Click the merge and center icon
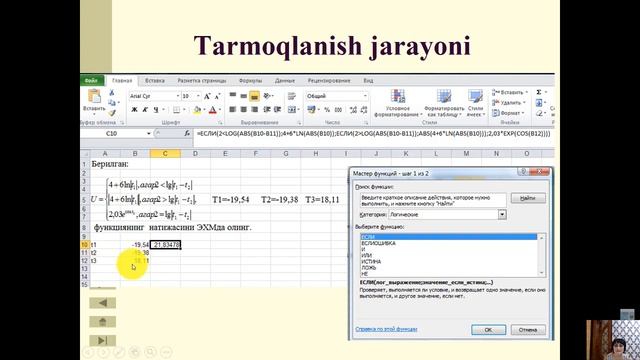 292,109
